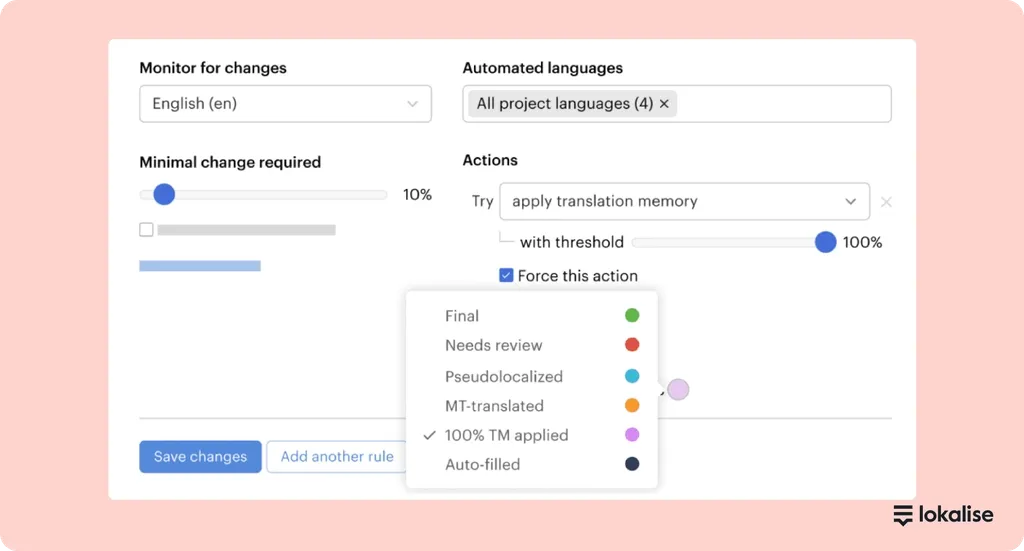Click the Lokalise logo

(942, 515)
